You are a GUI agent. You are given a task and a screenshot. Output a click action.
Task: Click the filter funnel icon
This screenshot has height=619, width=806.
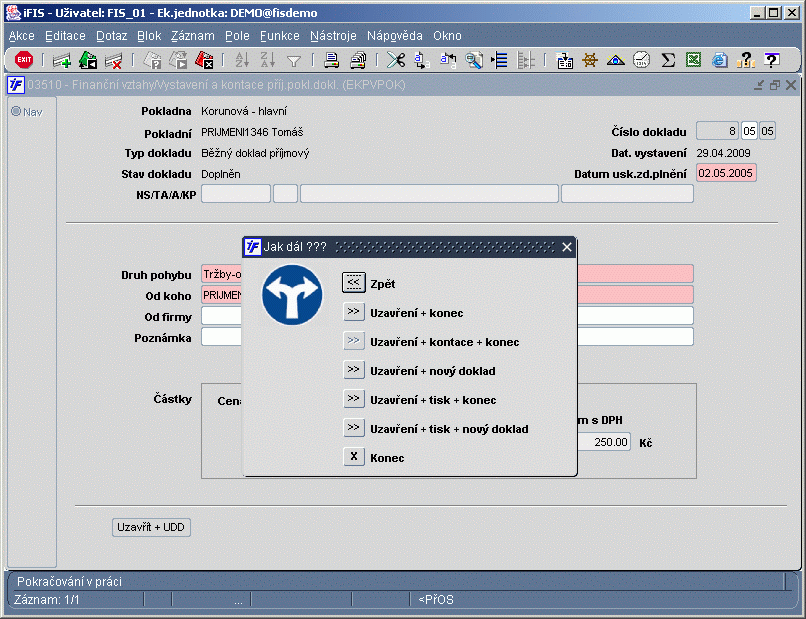(x=294, y=60)
